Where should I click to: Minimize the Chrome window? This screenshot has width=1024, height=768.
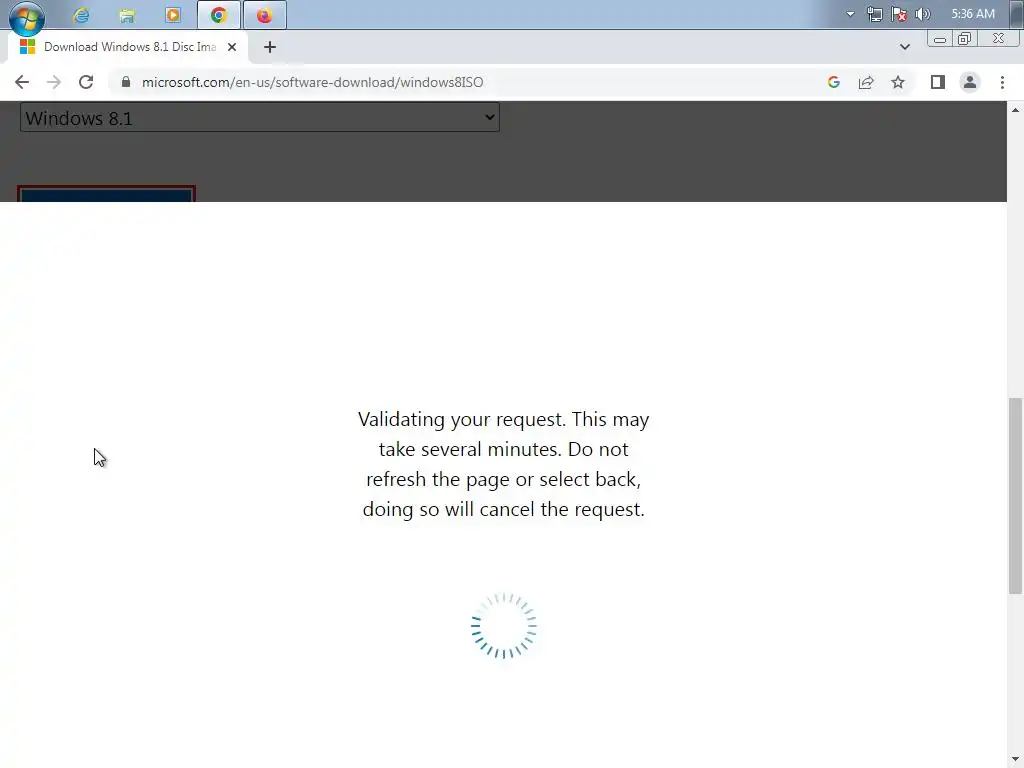(940, 39)
